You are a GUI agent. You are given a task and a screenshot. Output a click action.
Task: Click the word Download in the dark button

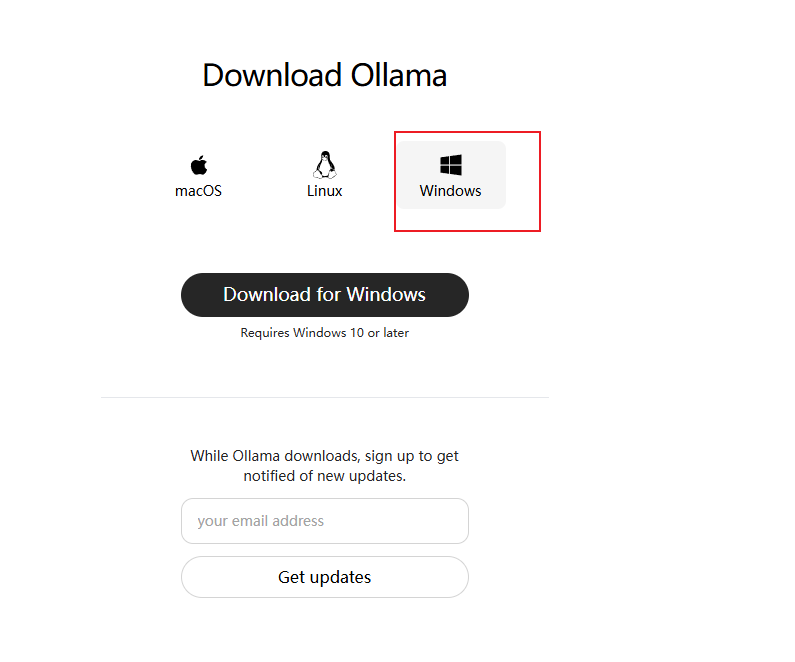[x=267, y=295]
